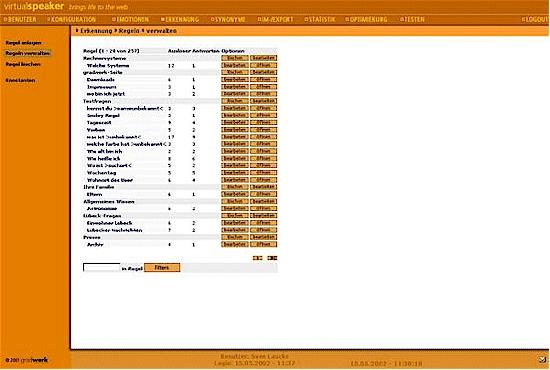
Task: Click the LOGOUT link
Action: (536, 19)
